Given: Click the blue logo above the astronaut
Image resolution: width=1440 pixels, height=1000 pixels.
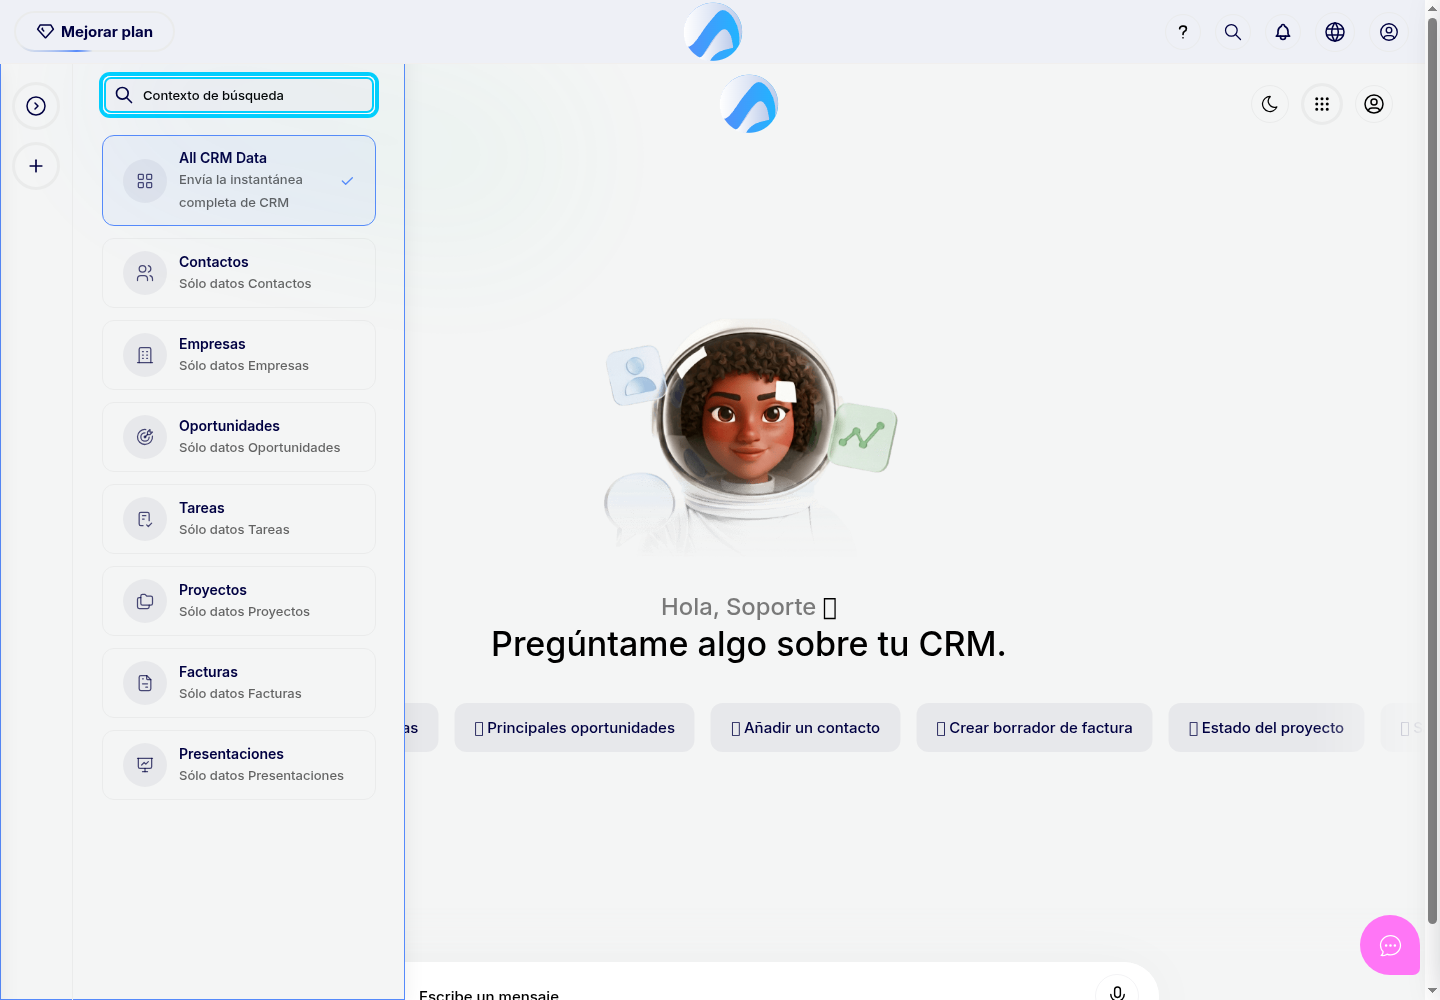Looking at the screenshot, I should (749, 104).
